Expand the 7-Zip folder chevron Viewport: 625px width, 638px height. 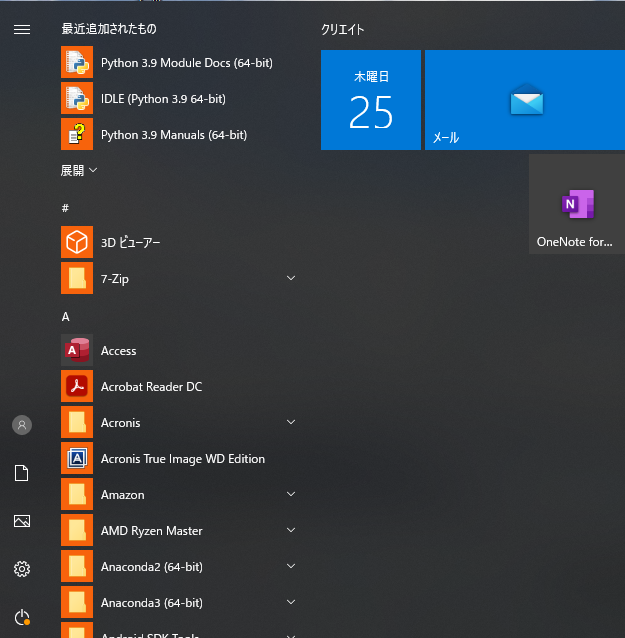click(291, 278)
